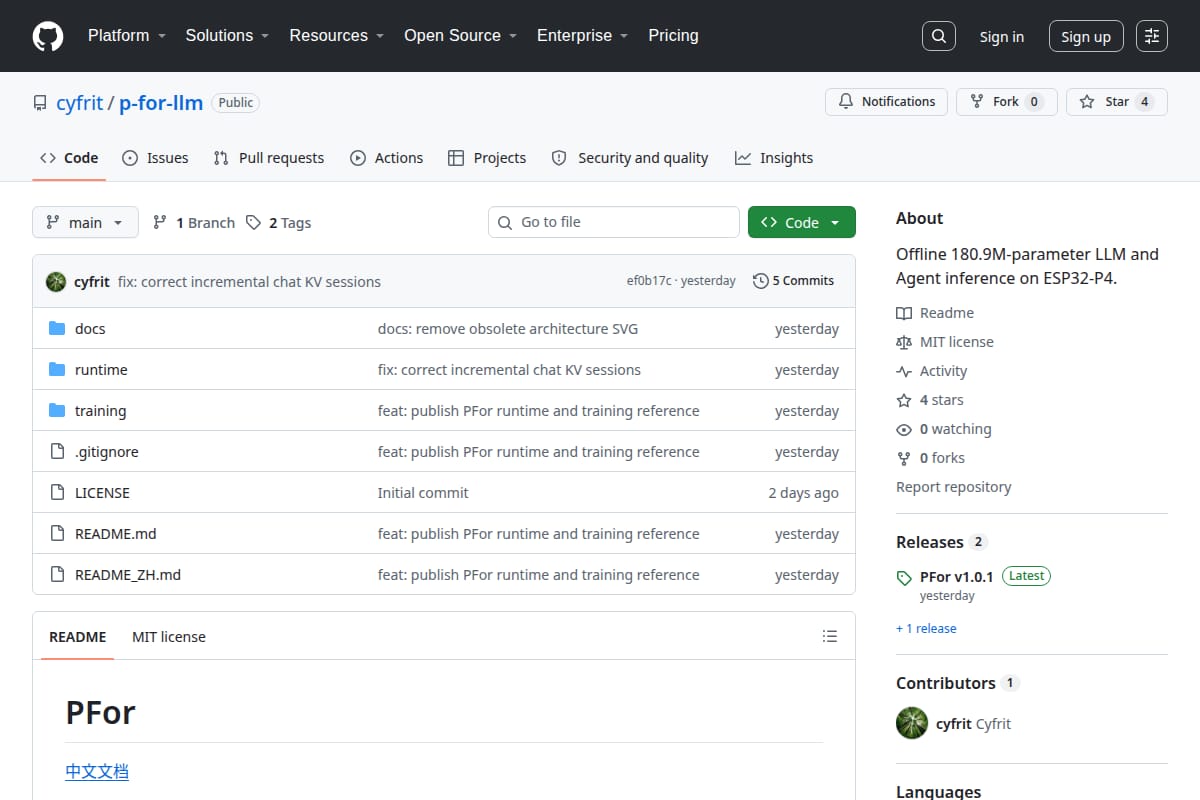Click the docs folder icon
Viewport: 1200px width, 800px height.
coord(57,329)
